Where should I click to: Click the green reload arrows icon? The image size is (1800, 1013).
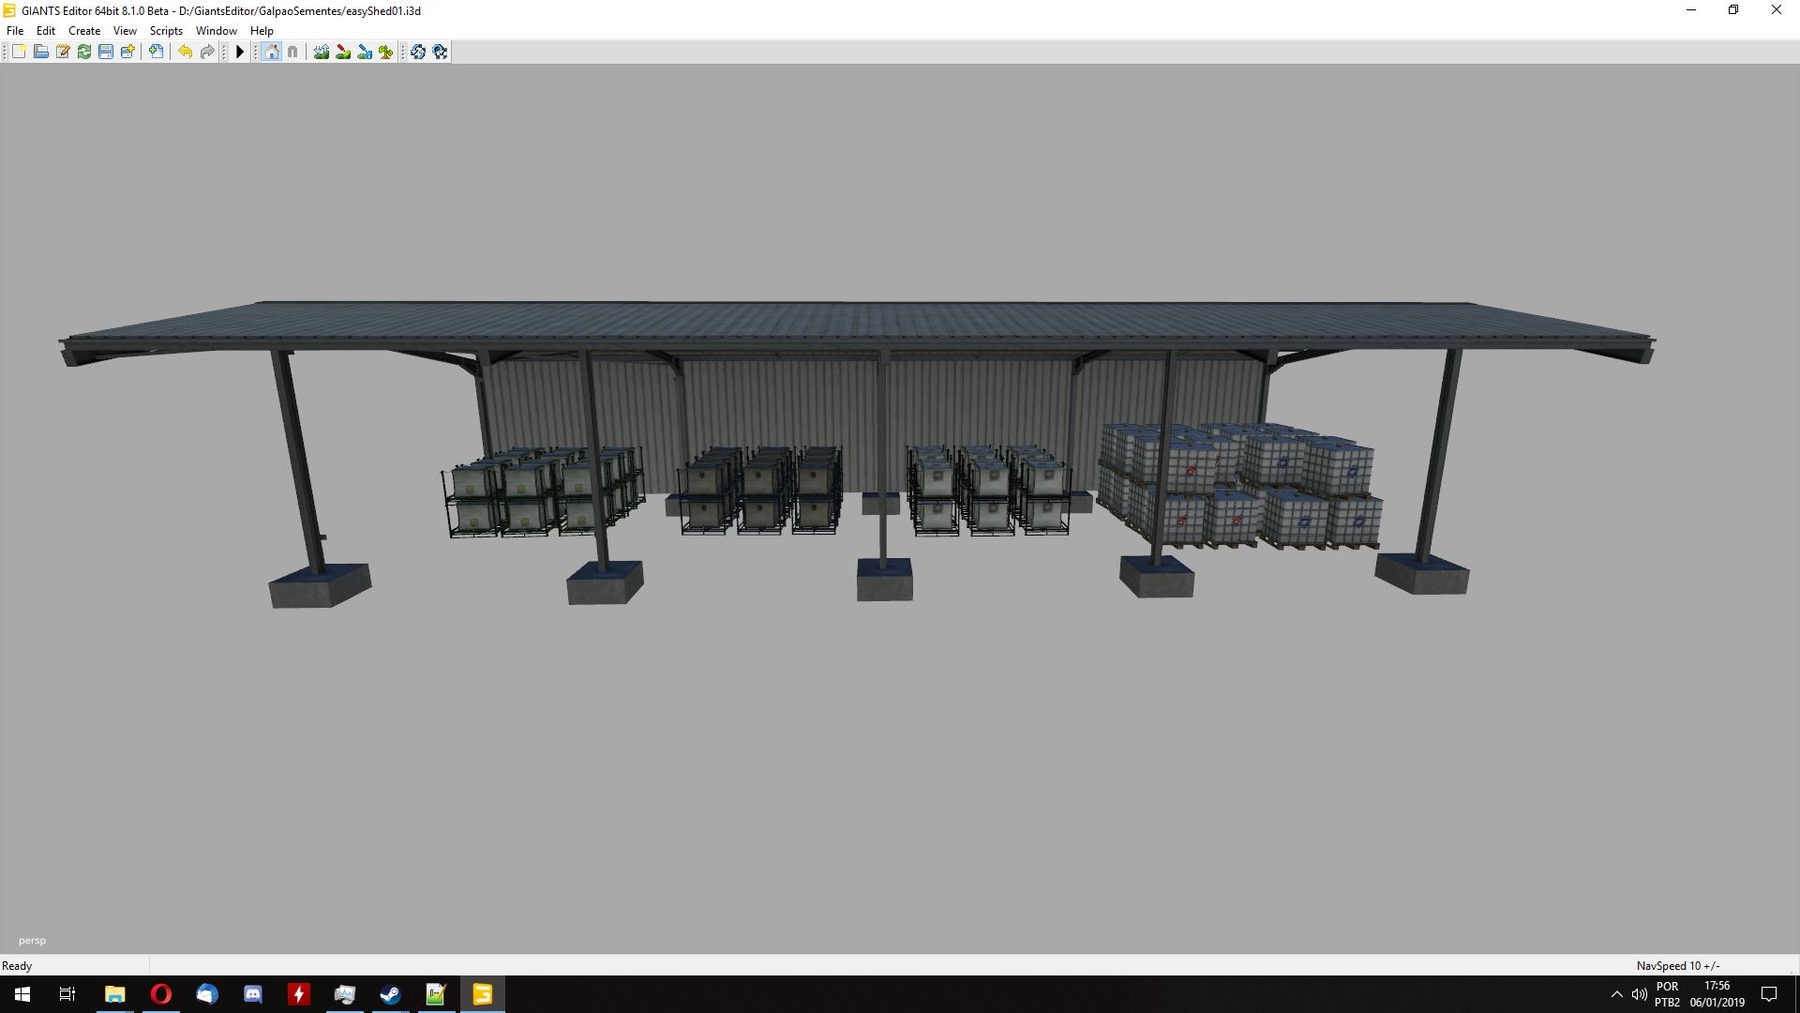84,52
